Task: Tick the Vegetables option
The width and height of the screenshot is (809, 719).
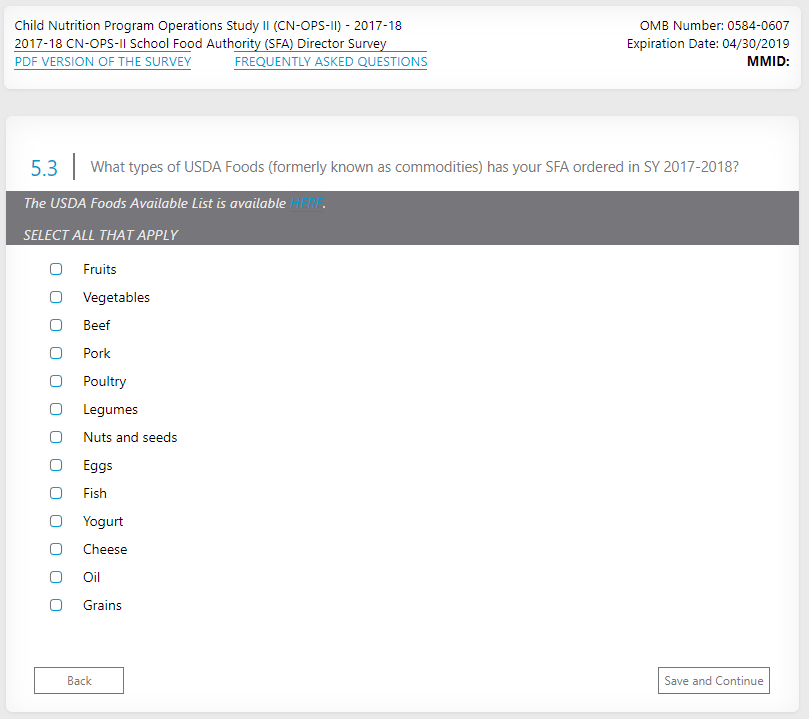Action: tap(56, 297)
